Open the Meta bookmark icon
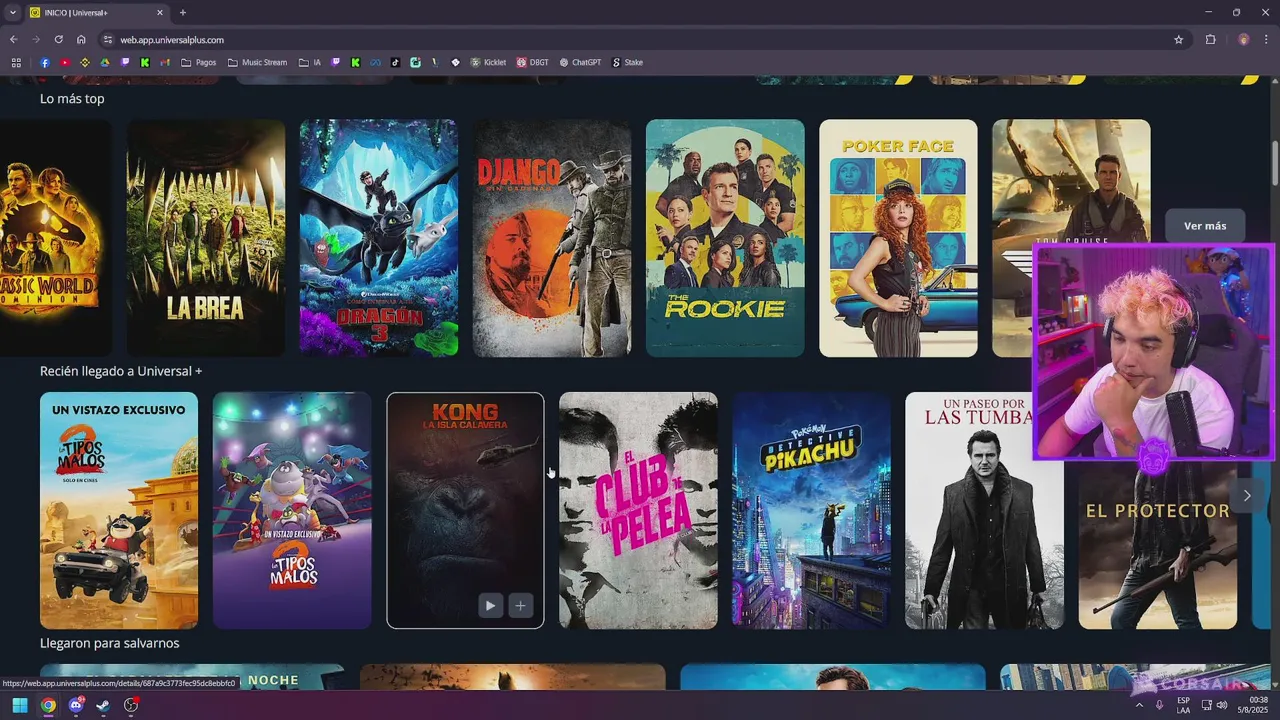1280x720 pixels. (375, 62)
